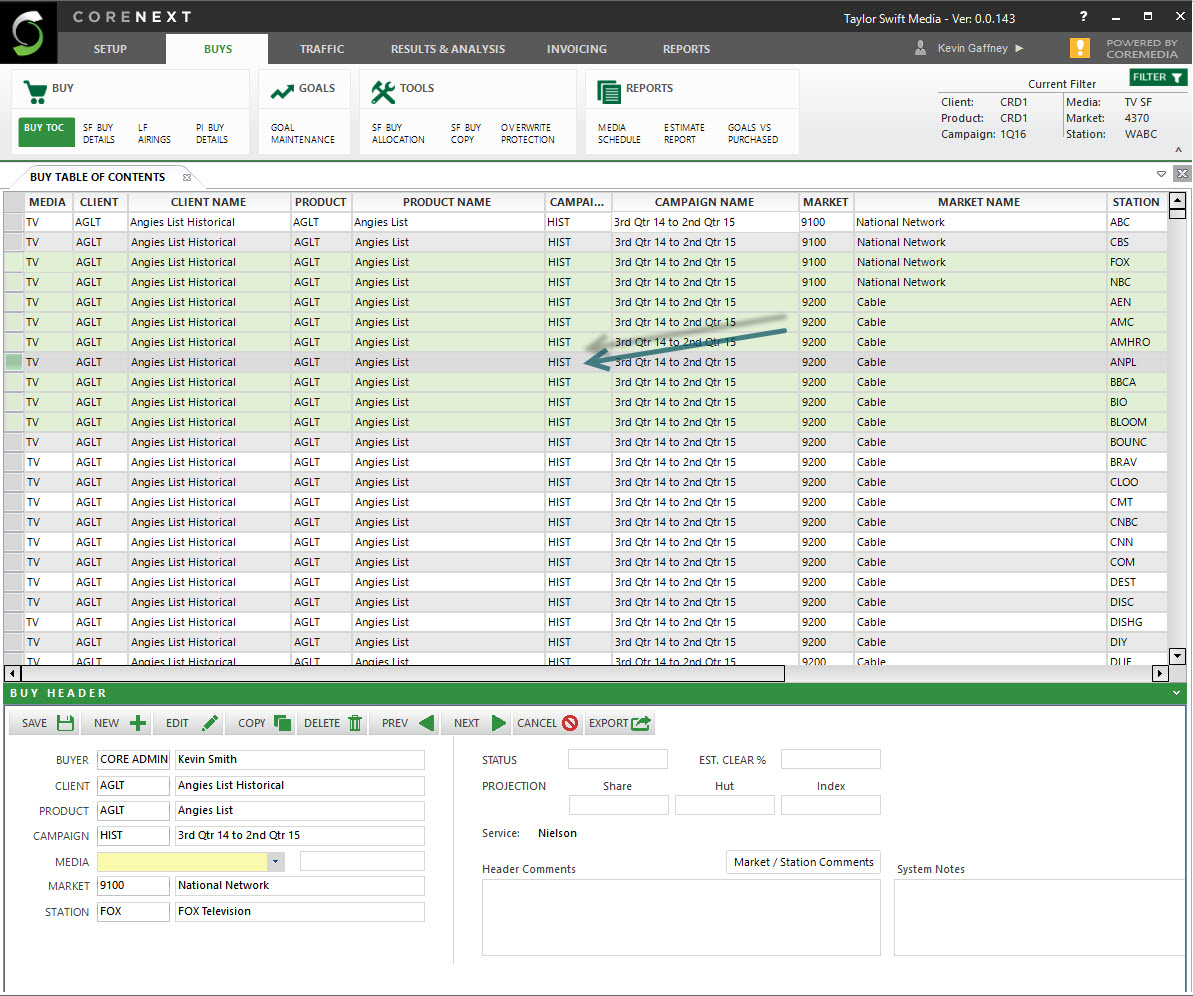Image resolution: width=1193 pixels, height=996 pixels.
Task: Click the Header Comments text box
Action: [680, 917]
